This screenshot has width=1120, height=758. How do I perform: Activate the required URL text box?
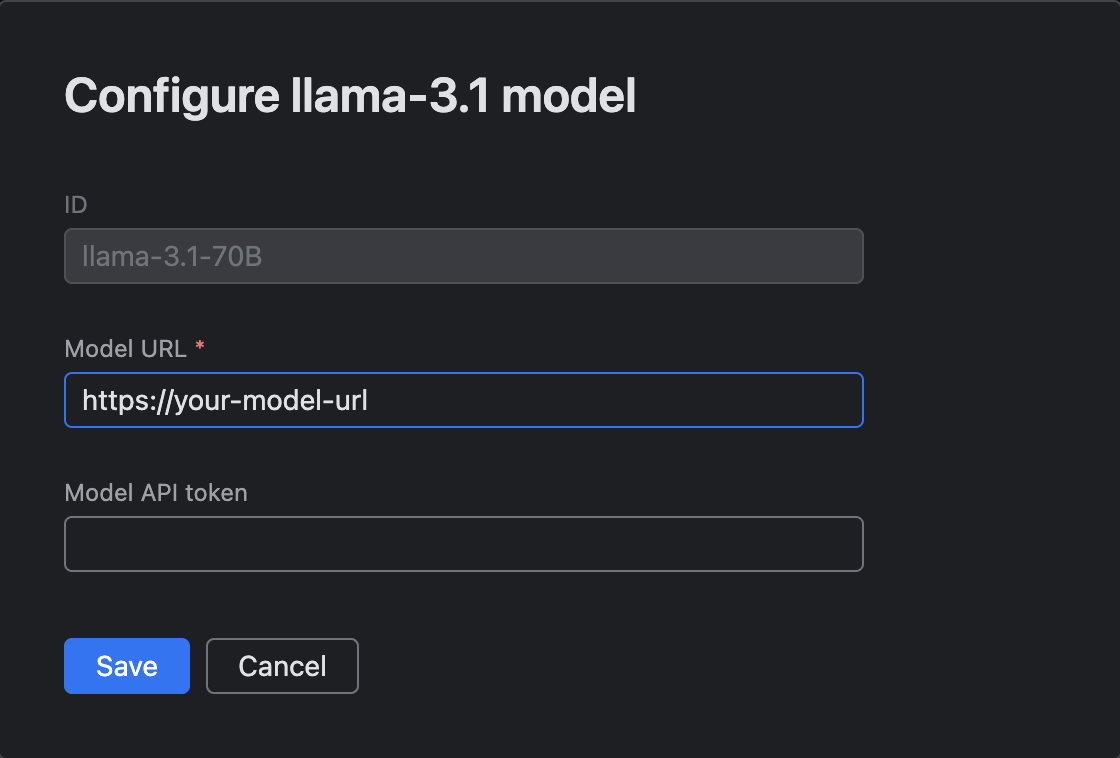(463, 400)
